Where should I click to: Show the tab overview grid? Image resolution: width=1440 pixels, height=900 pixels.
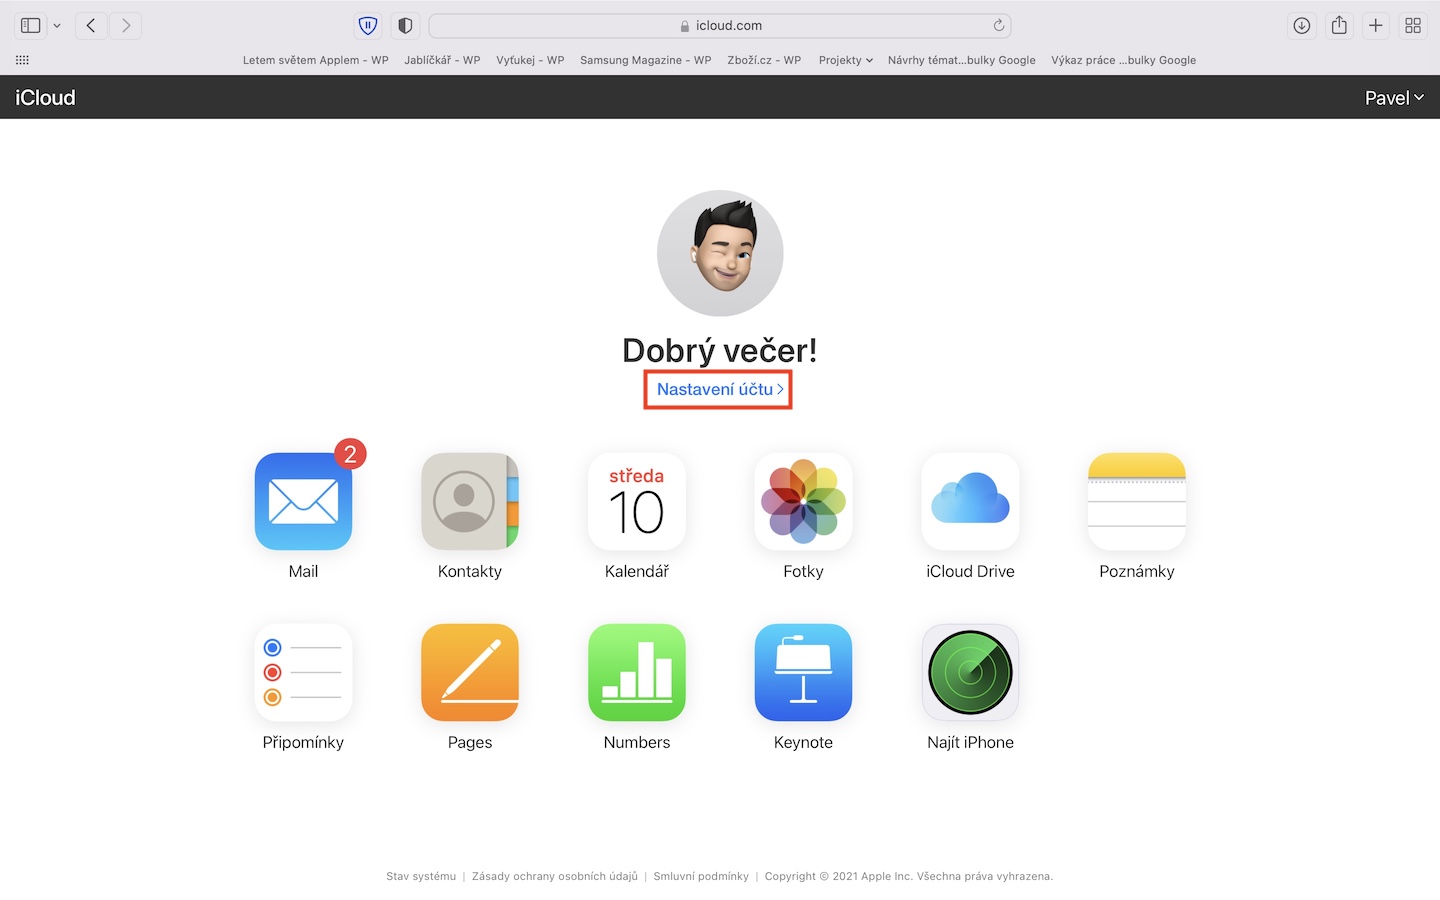point(1413,26)
